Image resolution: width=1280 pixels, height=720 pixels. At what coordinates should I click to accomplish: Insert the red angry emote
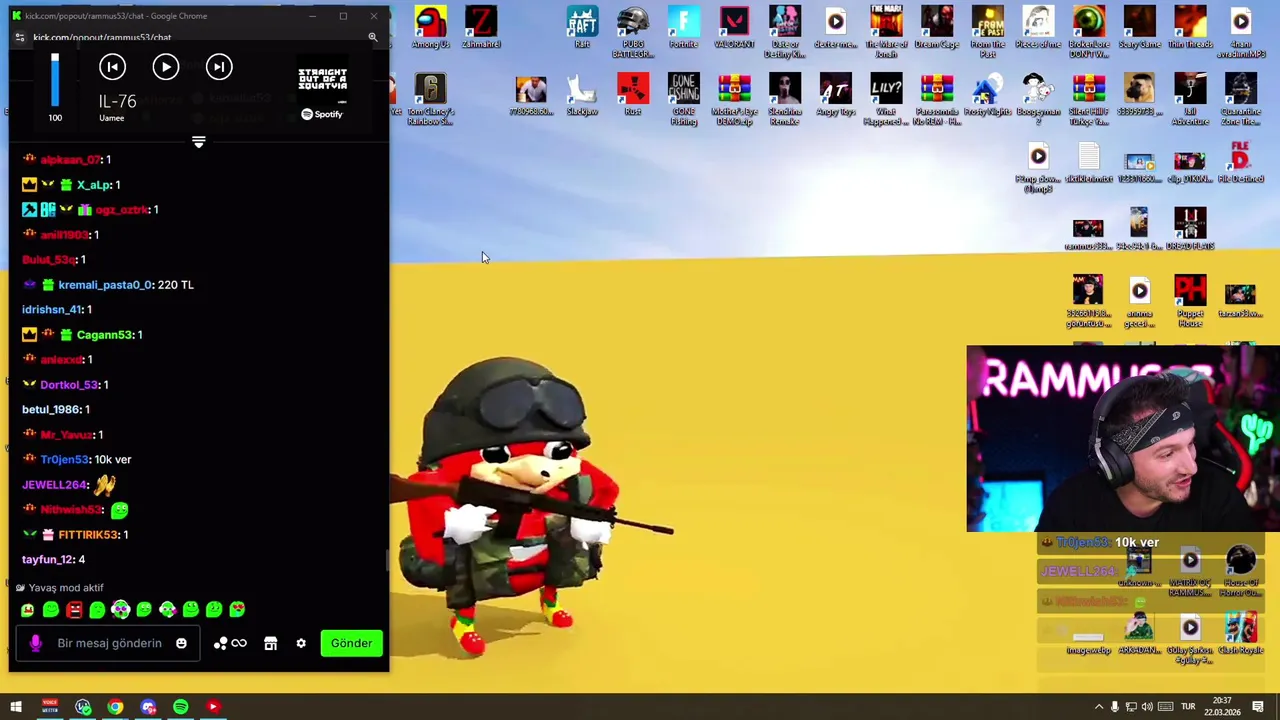(x=74, y=610)
